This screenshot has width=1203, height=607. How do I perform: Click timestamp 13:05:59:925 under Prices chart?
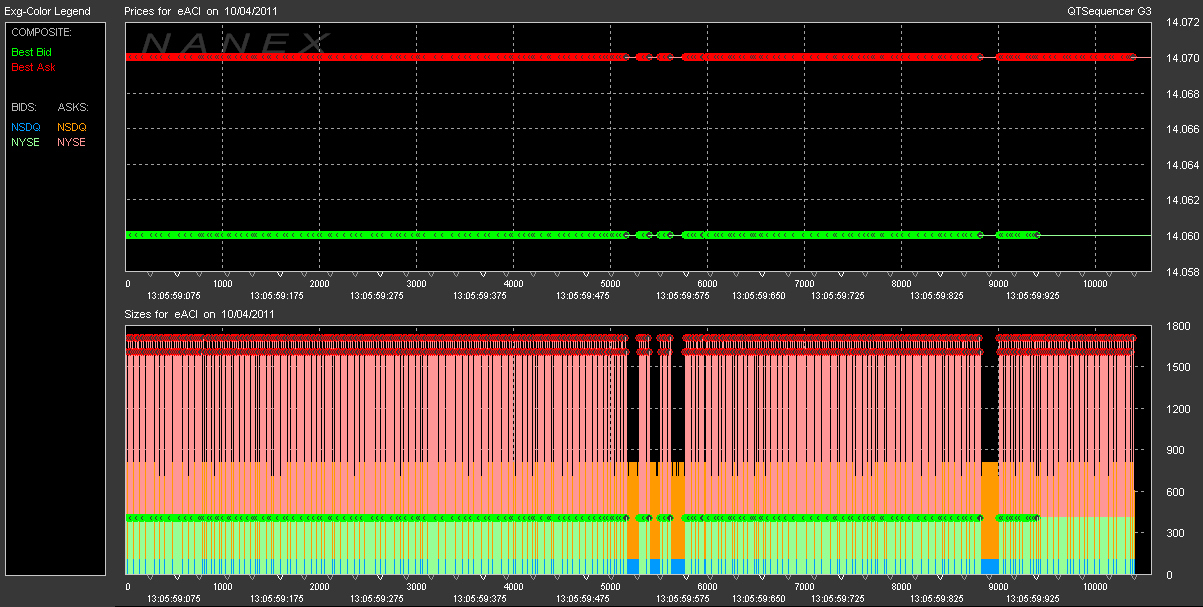1031,296
